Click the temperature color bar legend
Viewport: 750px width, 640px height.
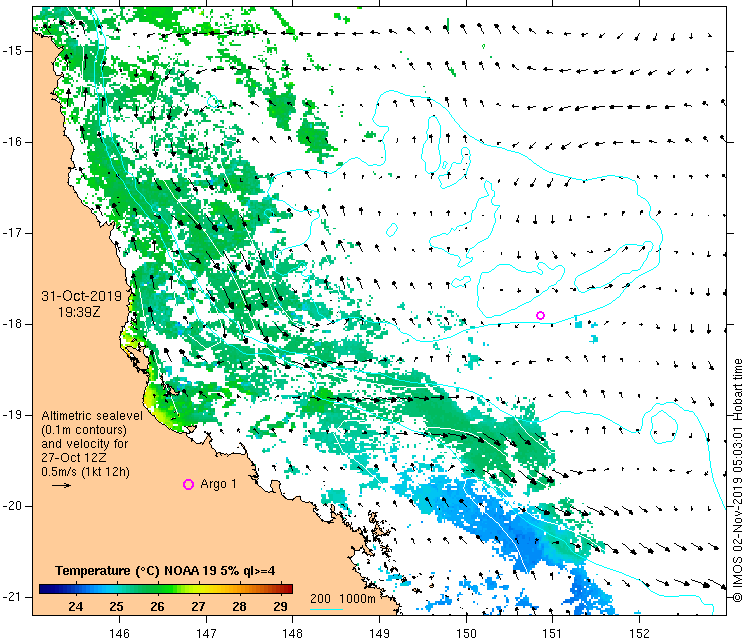point(165,589)
